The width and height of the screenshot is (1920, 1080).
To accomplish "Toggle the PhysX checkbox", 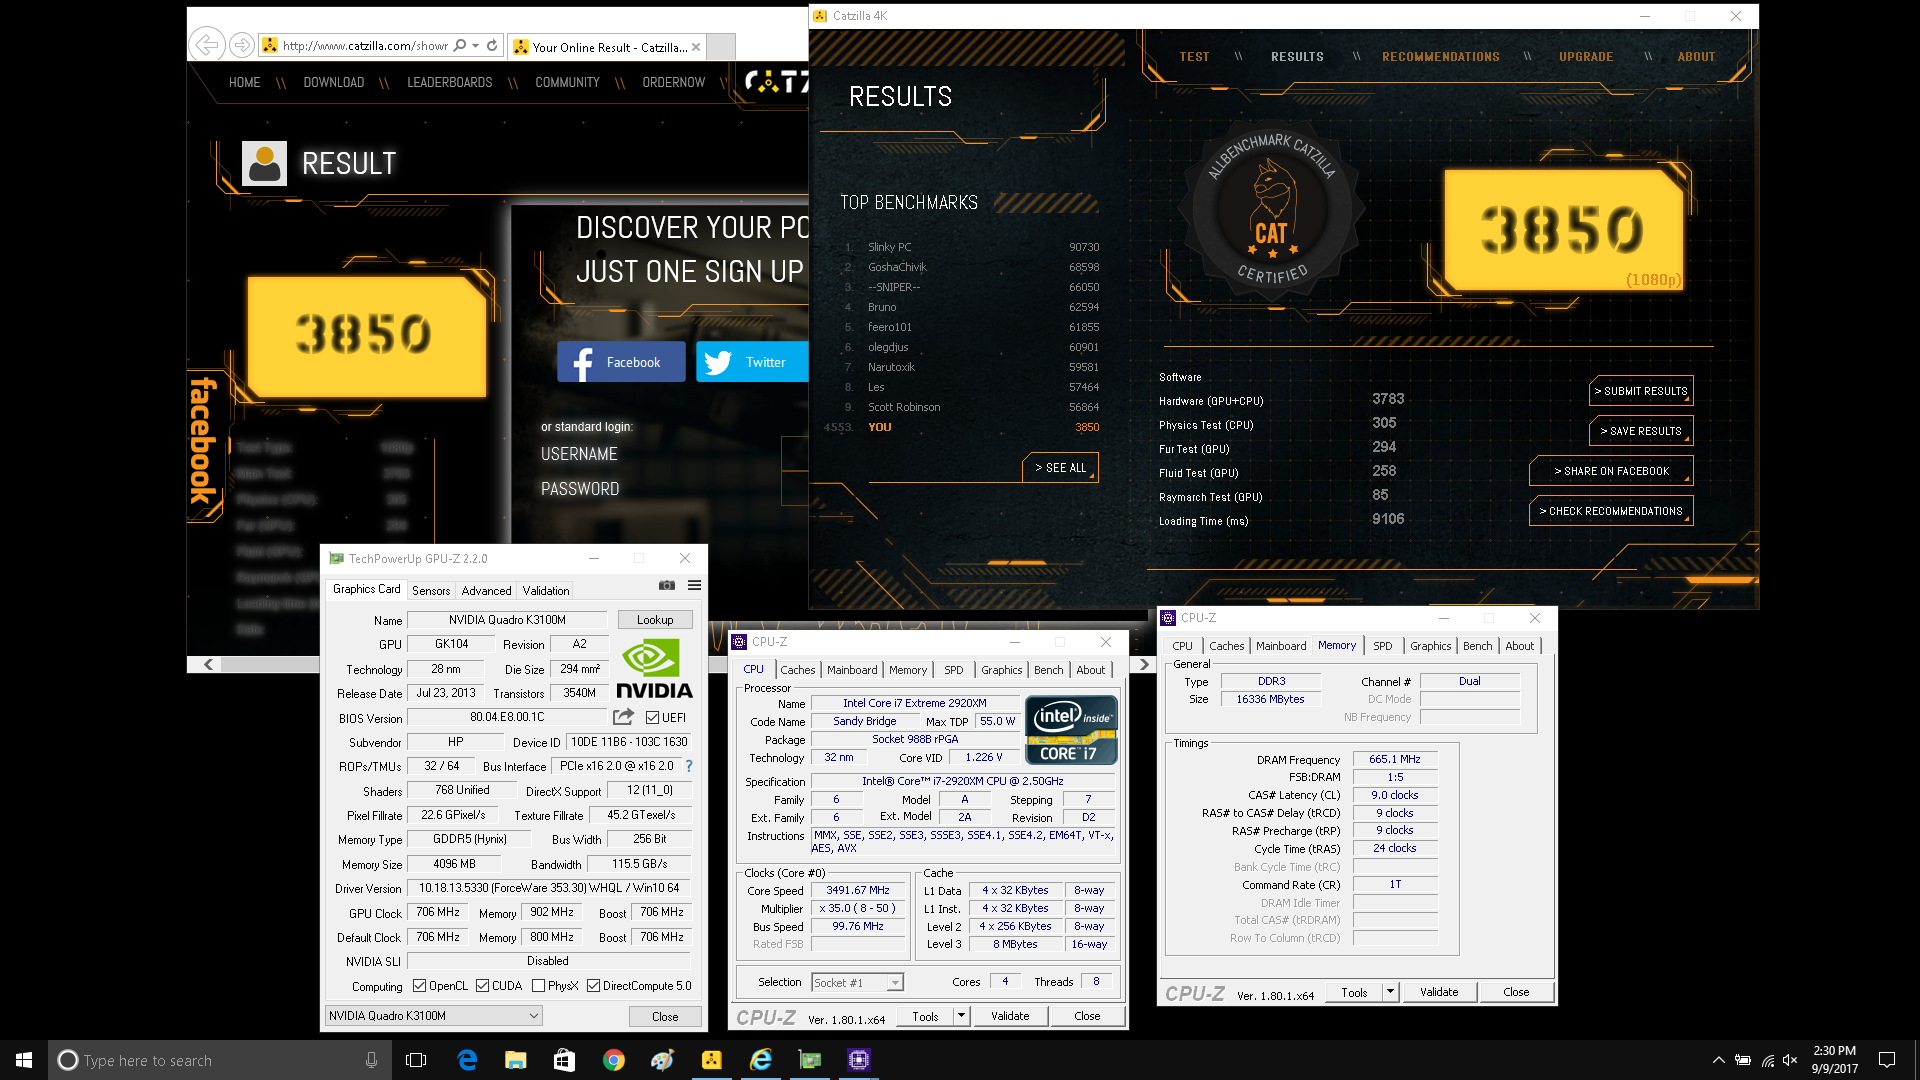I will coord(539,986).
